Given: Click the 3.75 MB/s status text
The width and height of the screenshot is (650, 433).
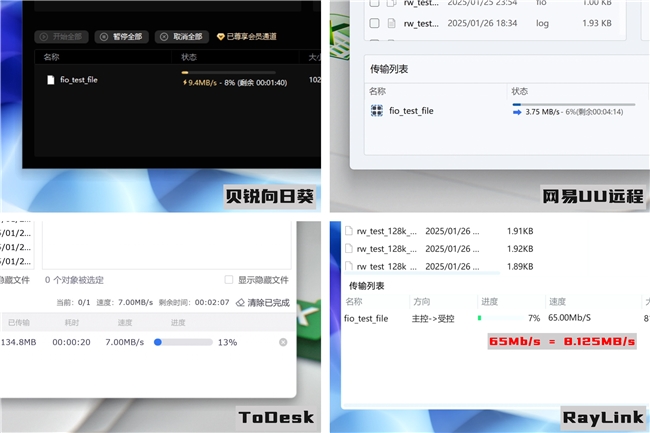Looking at the screenshot, I should 574,112.
